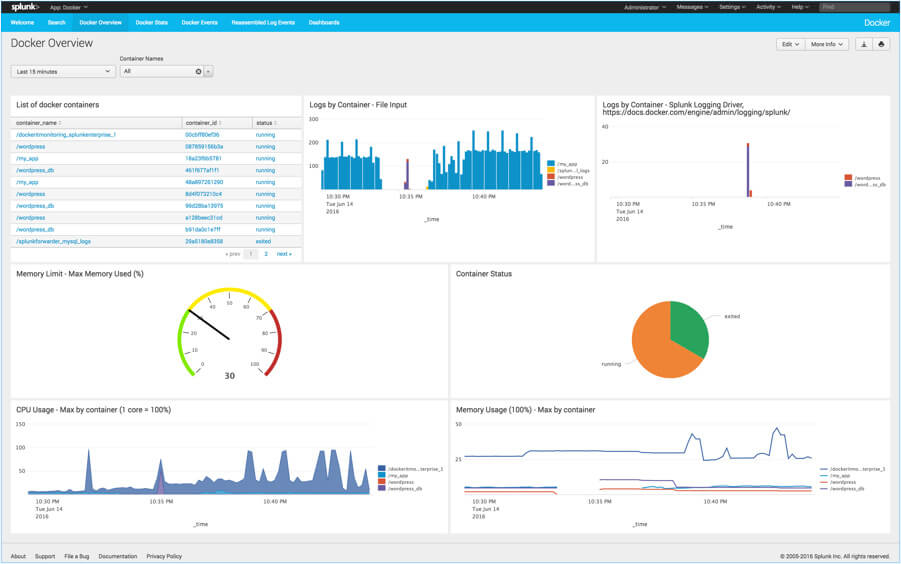The height and width of the screenshot is (564, 901).
Task: Click the blue /my_app swatch in File Input legend
Action: (x=551, y=164)
